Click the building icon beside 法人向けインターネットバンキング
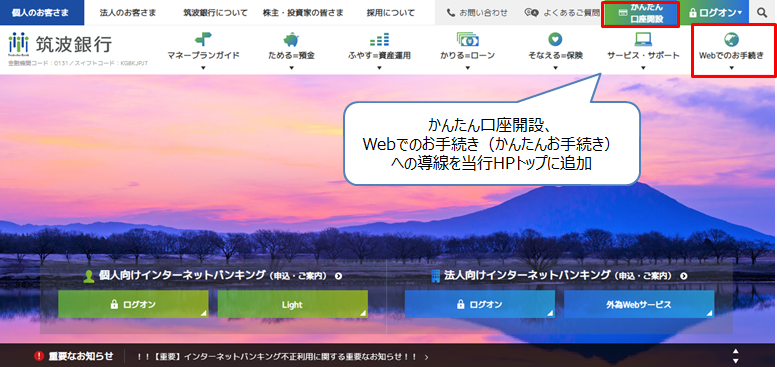The height and width of the screenshot is (367, 777). pos(436,276)
